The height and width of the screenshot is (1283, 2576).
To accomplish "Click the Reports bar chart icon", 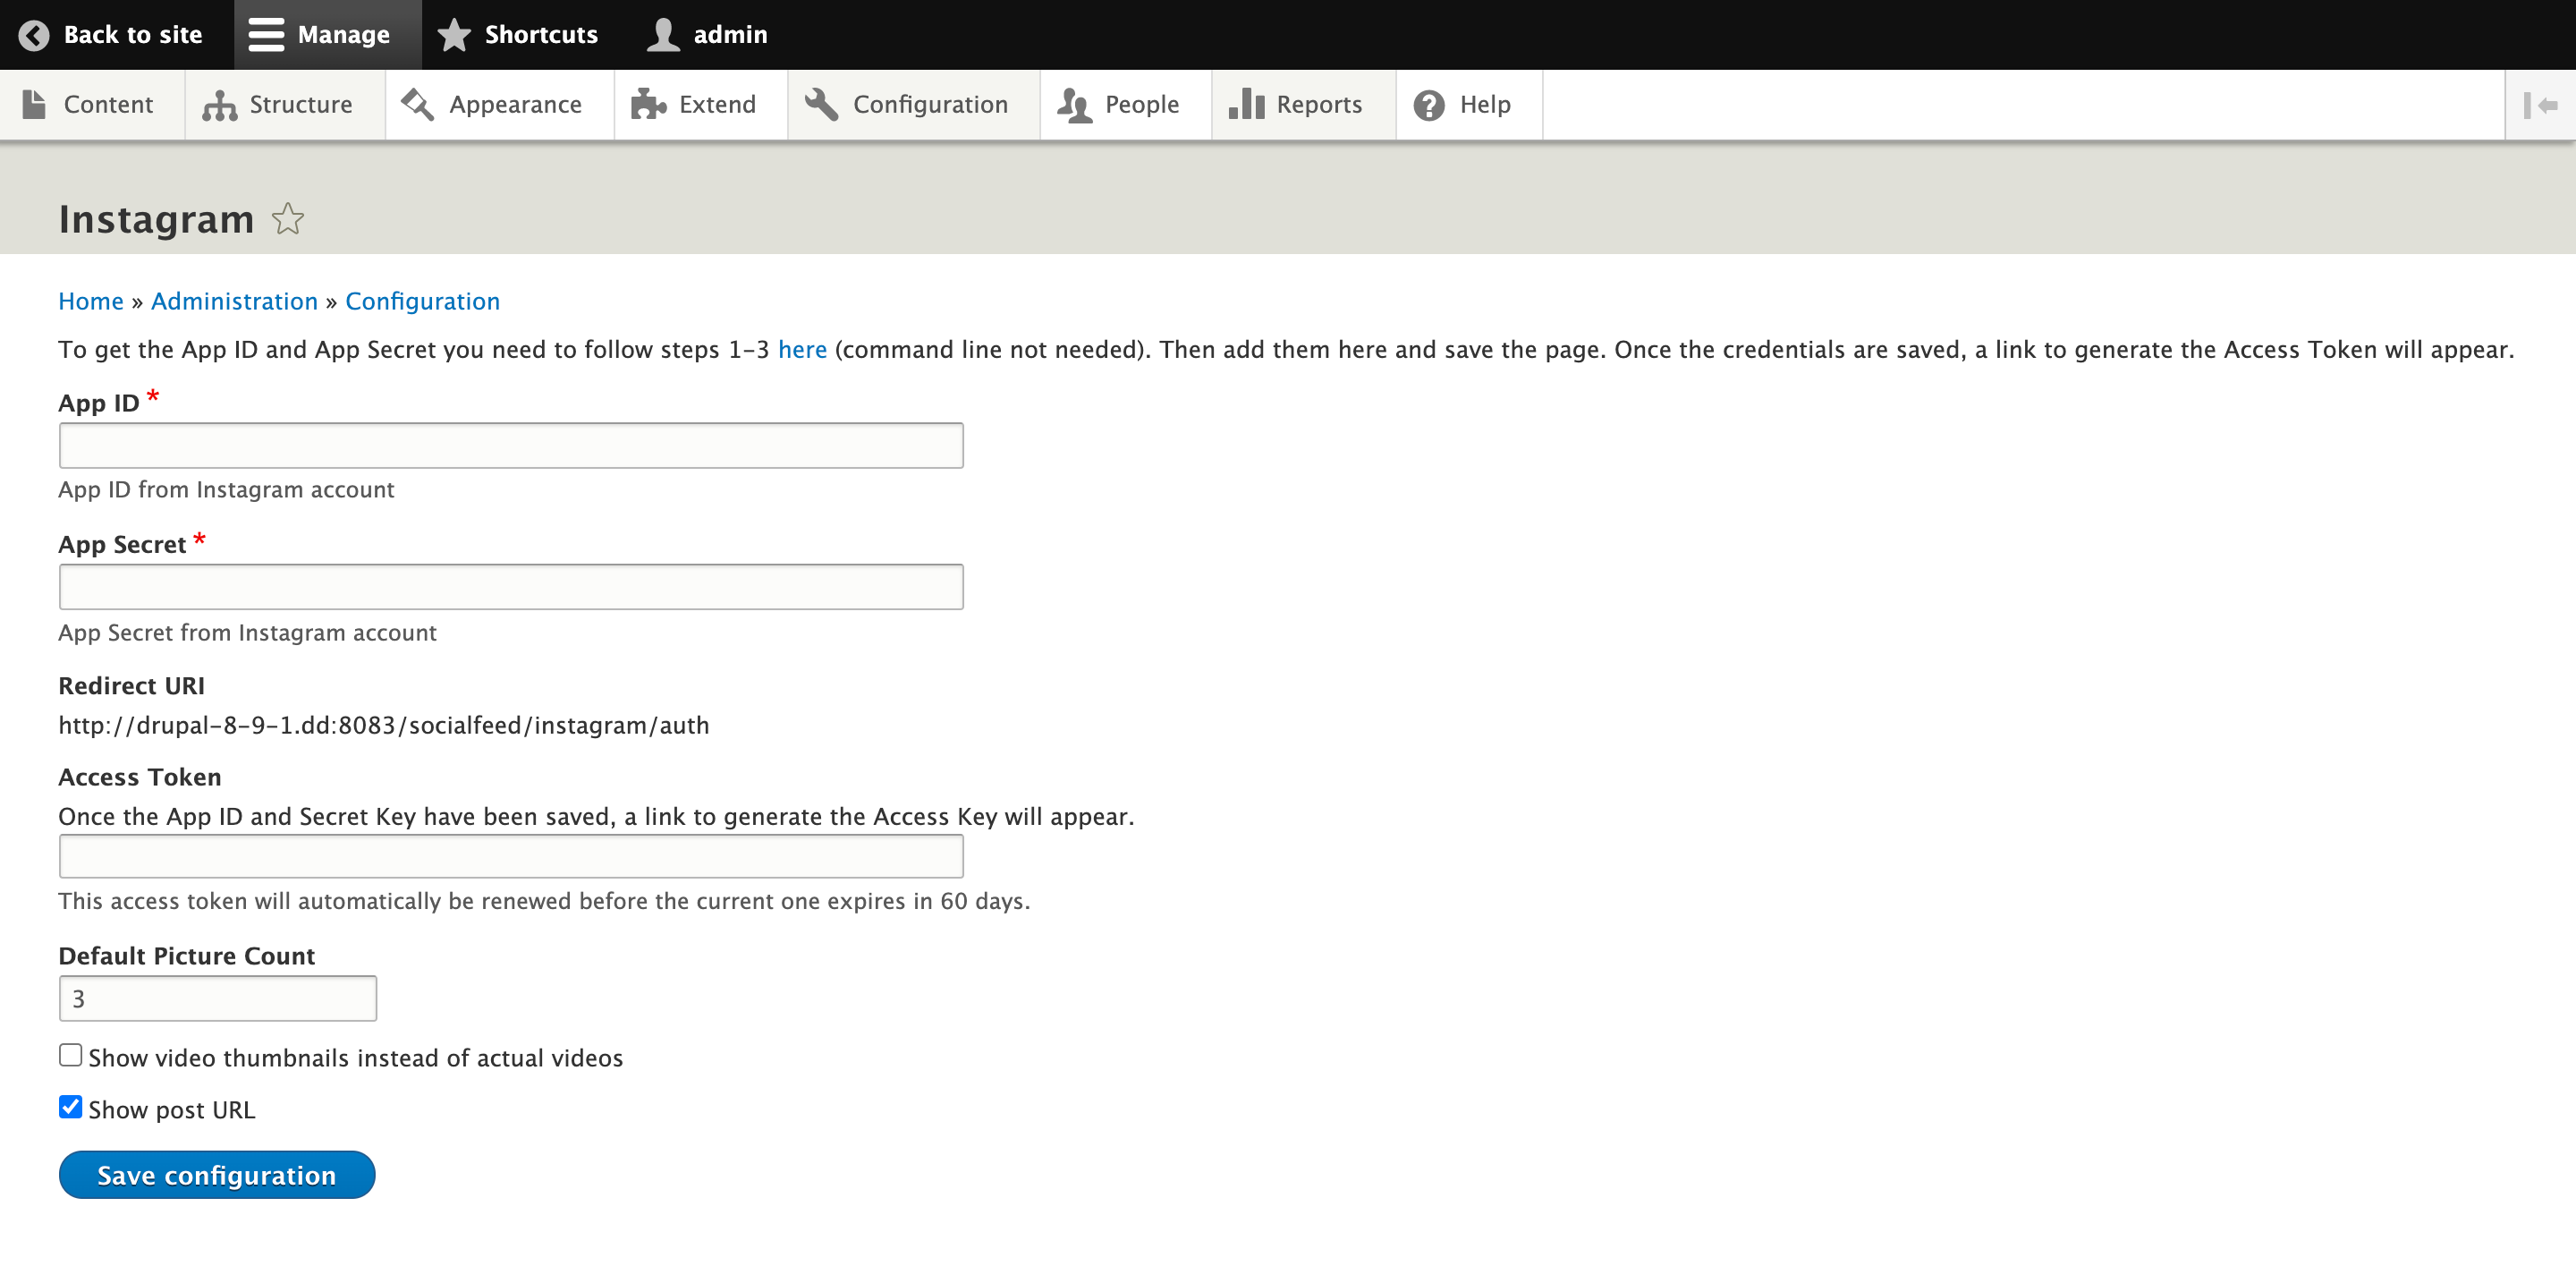I will point(1246,104).
